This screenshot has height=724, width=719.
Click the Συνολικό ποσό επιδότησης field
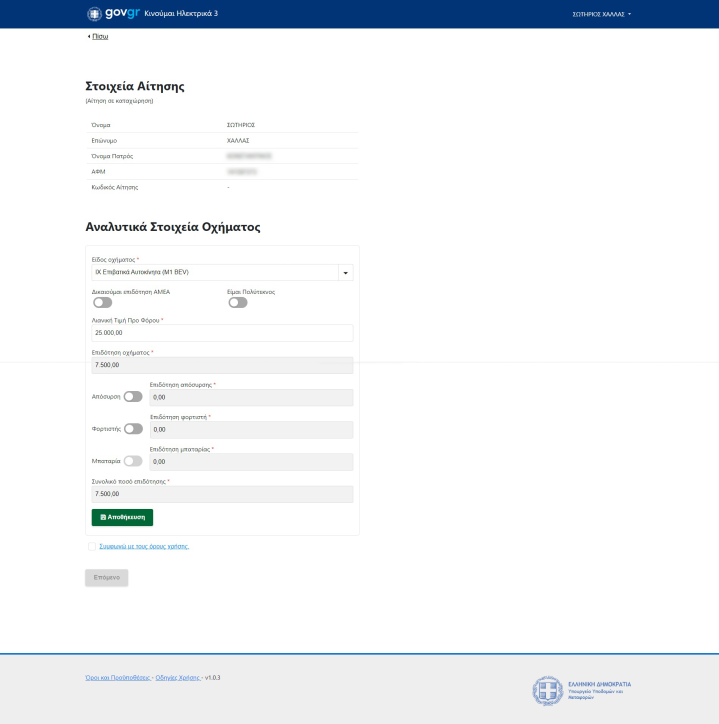click(222, 494)
